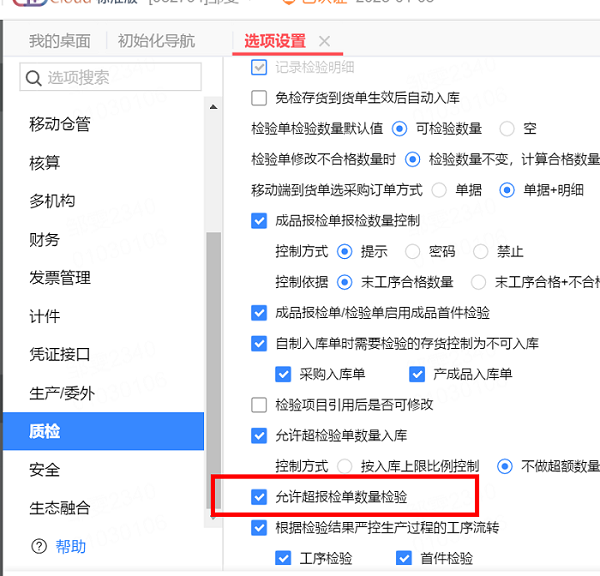Image resolution: width=600 pixels, height=576 pixels.
Task: Uncheck 工序检验 checkbox
Action: click(x=283, y=558)
